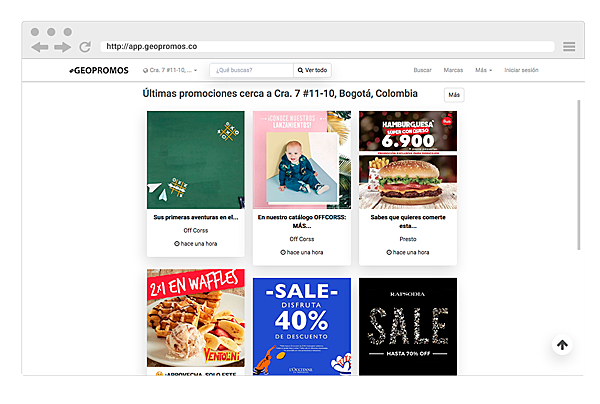600x404 pixels.
Task: Open the Rapsodia SALE promo image
Action: (x=408, y=327)
